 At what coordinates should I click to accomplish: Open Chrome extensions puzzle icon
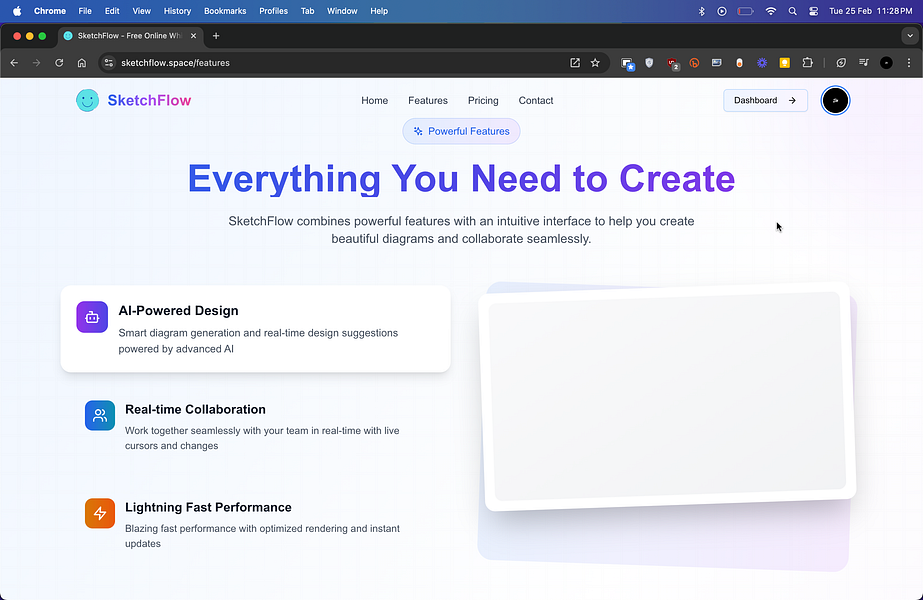pyautogui.click(x=808, y=63)
